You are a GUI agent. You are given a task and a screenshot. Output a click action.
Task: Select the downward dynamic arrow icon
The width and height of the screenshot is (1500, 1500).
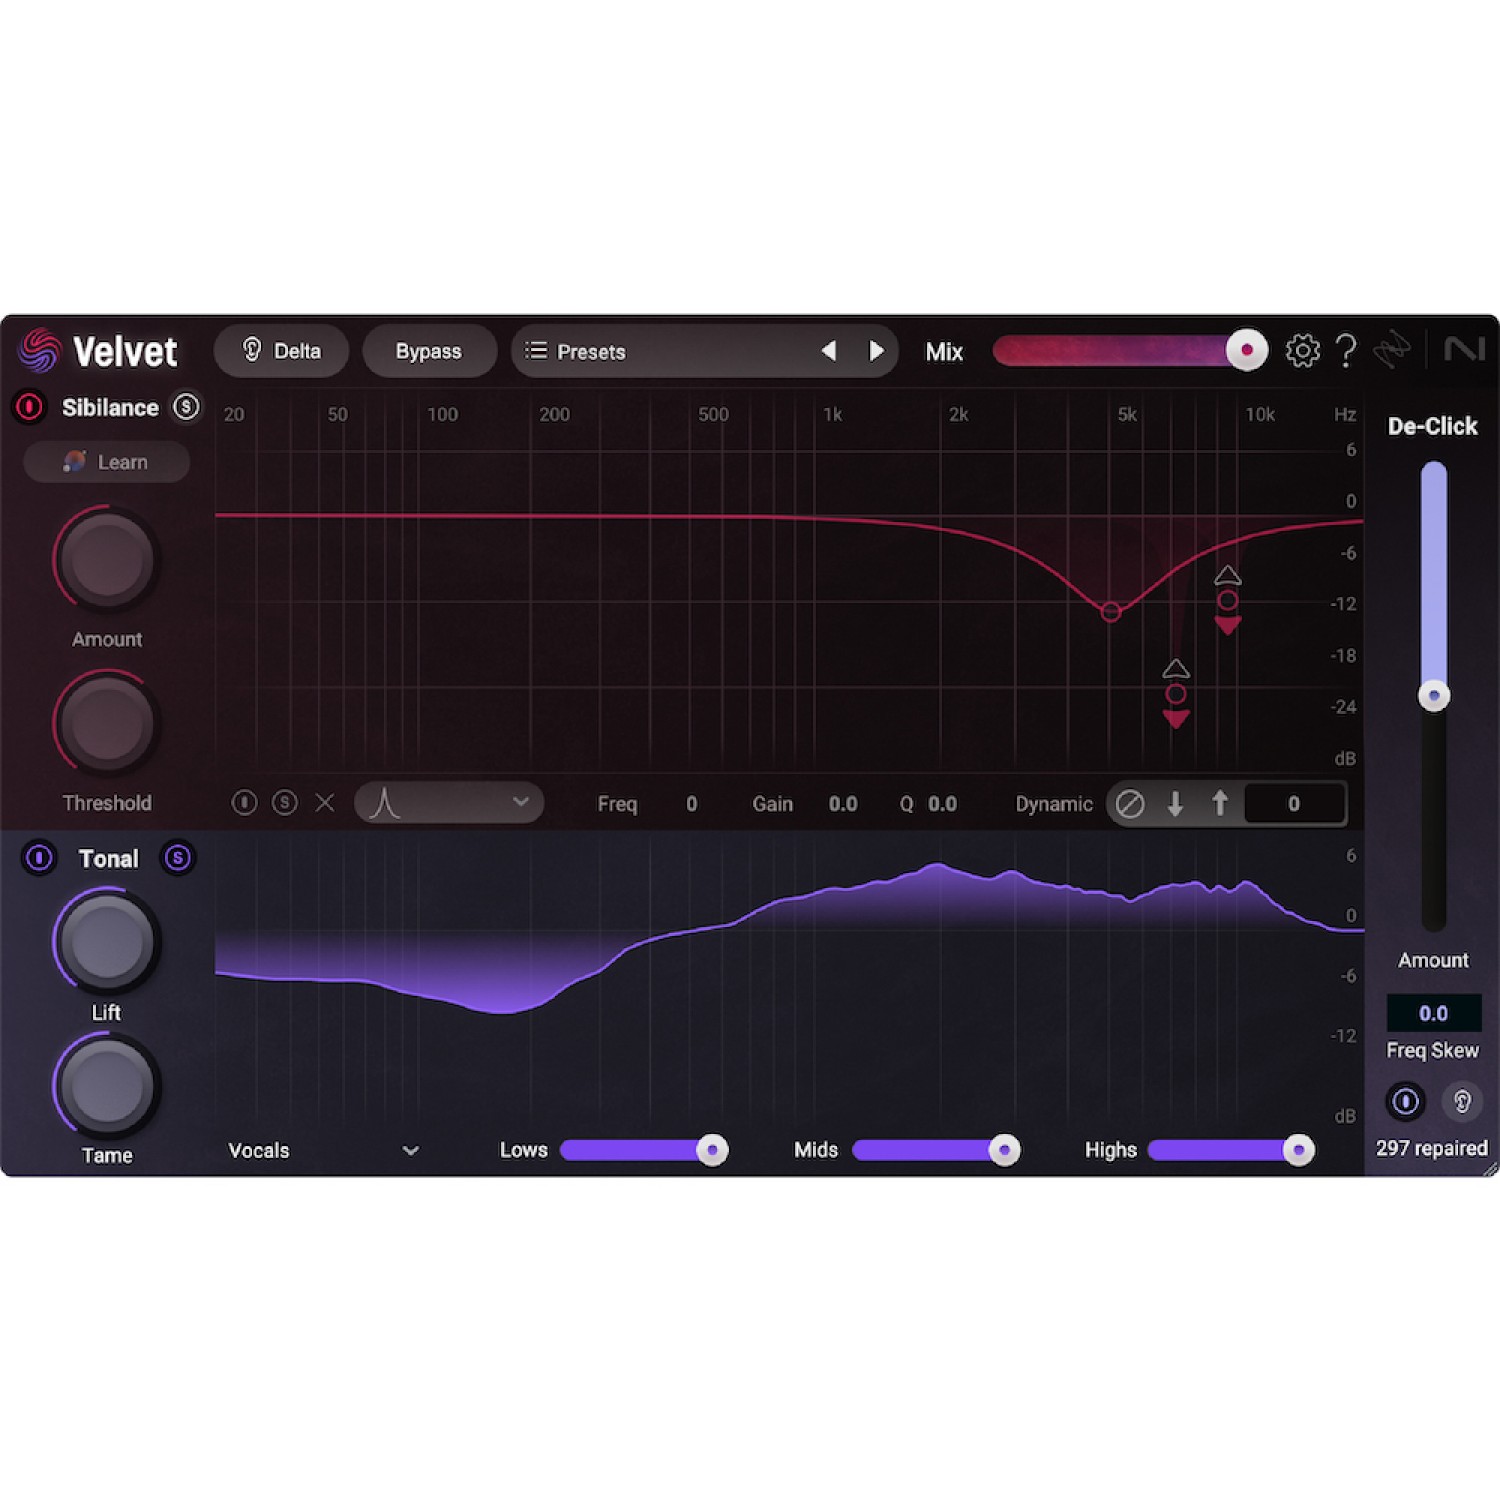1176,803
